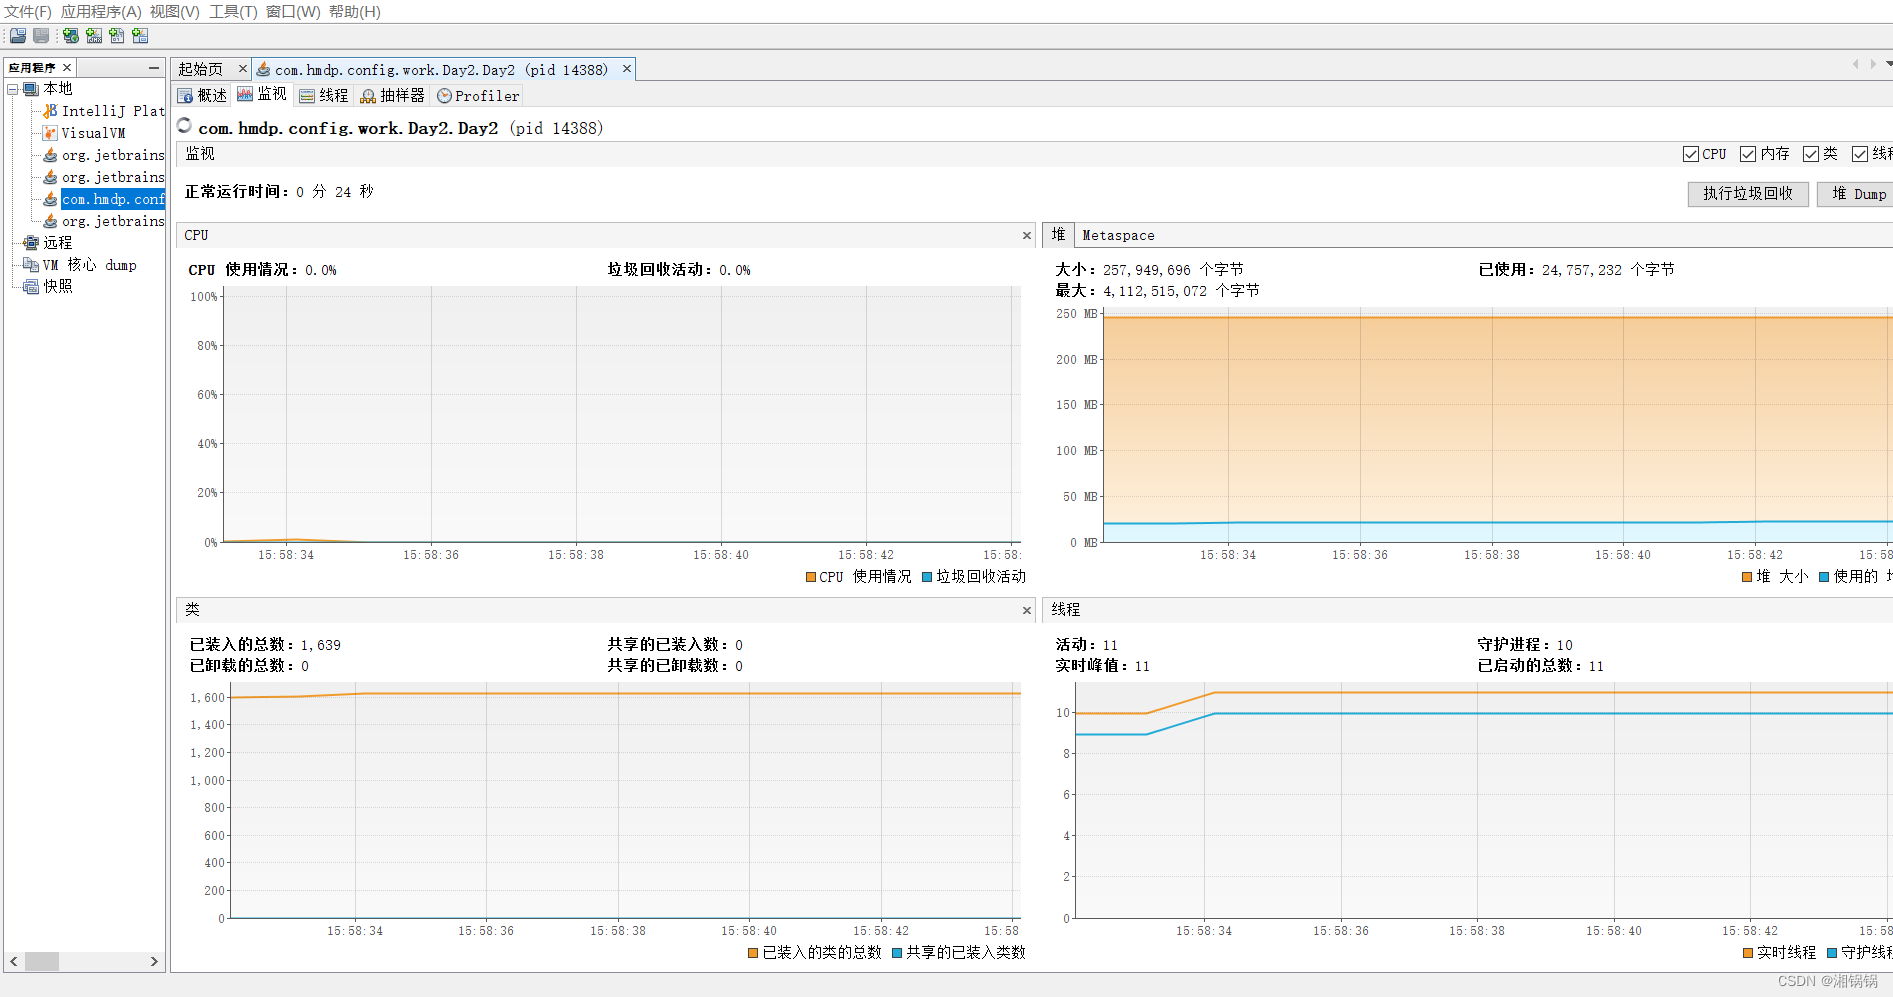Uncheck the 内存 checkbox
This screenshot has height=997, width=1893.
1748,154
